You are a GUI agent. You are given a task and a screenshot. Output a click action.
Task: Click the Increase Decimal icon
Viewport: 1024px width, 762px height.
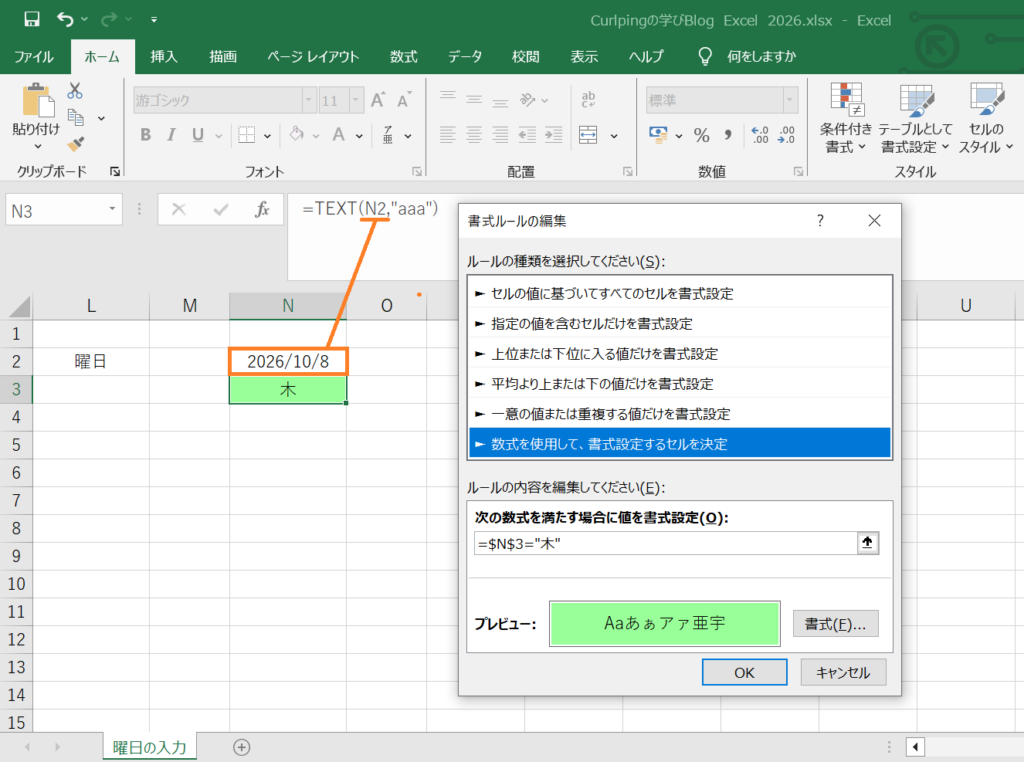coord(760,135)
